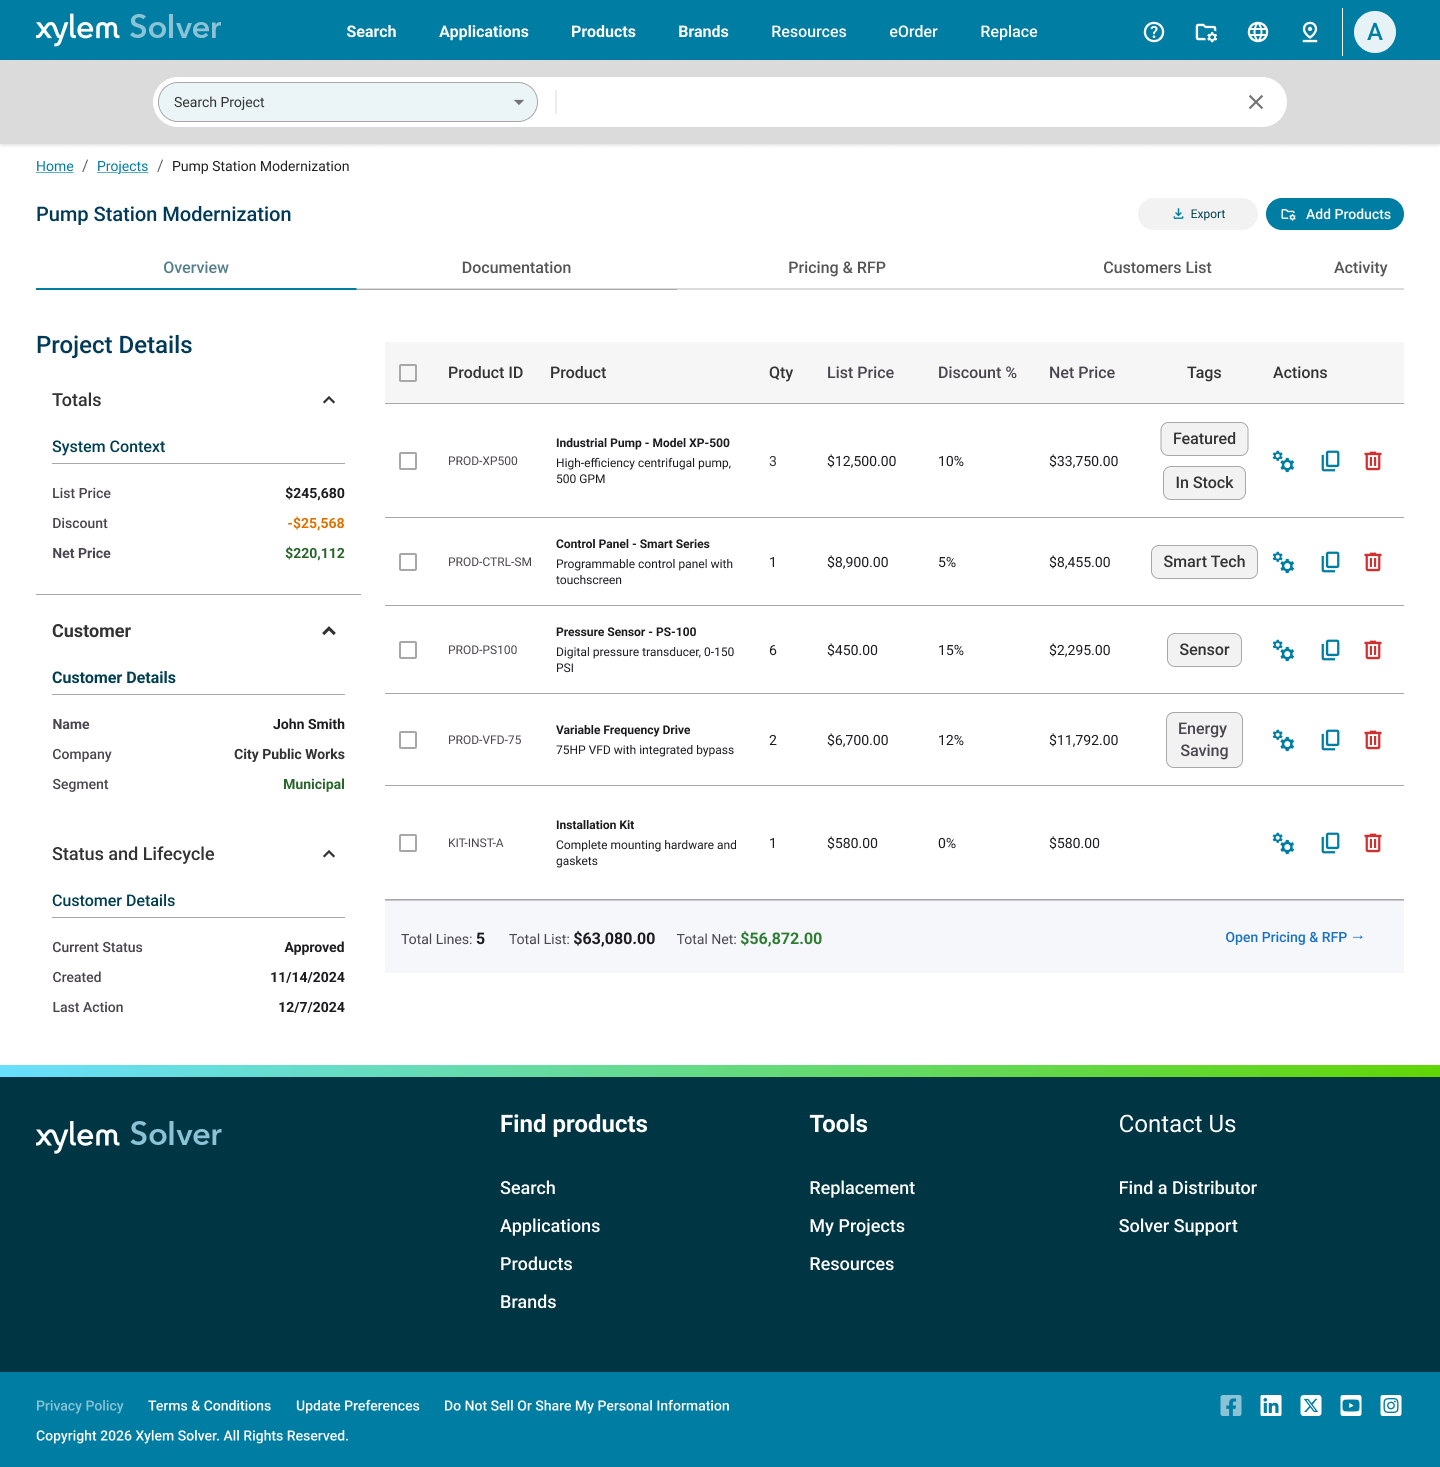Collapse the Totals section
Screen dimensions: 1440x1467
coord(329,399)
